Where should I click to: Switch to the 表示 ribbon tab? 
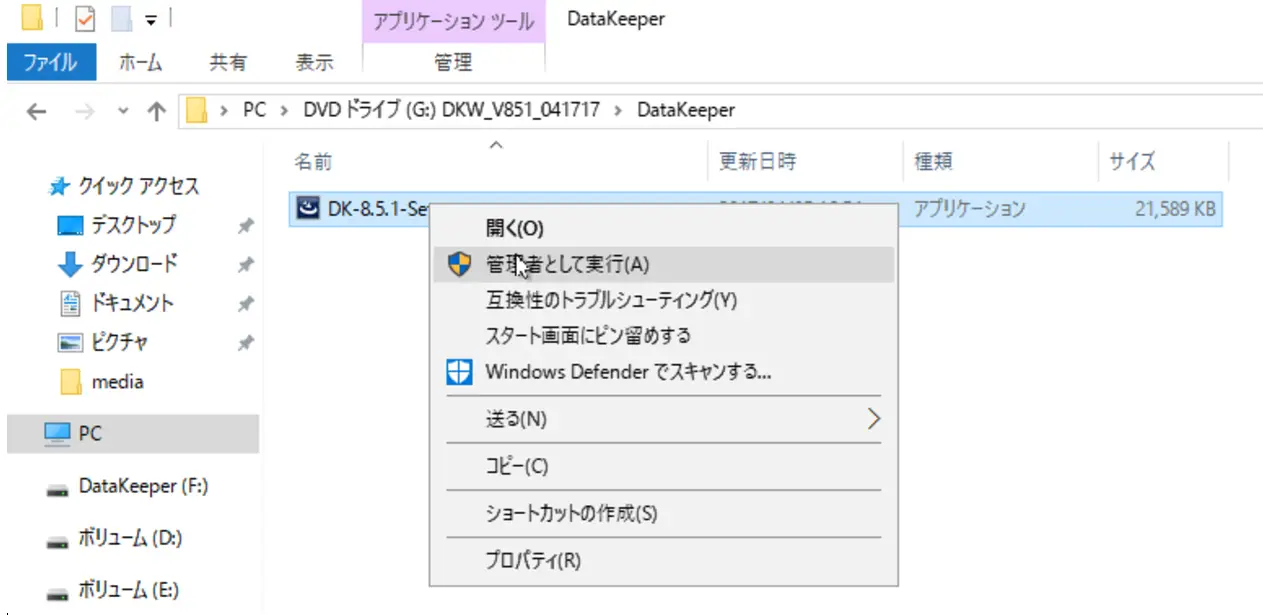314,62
